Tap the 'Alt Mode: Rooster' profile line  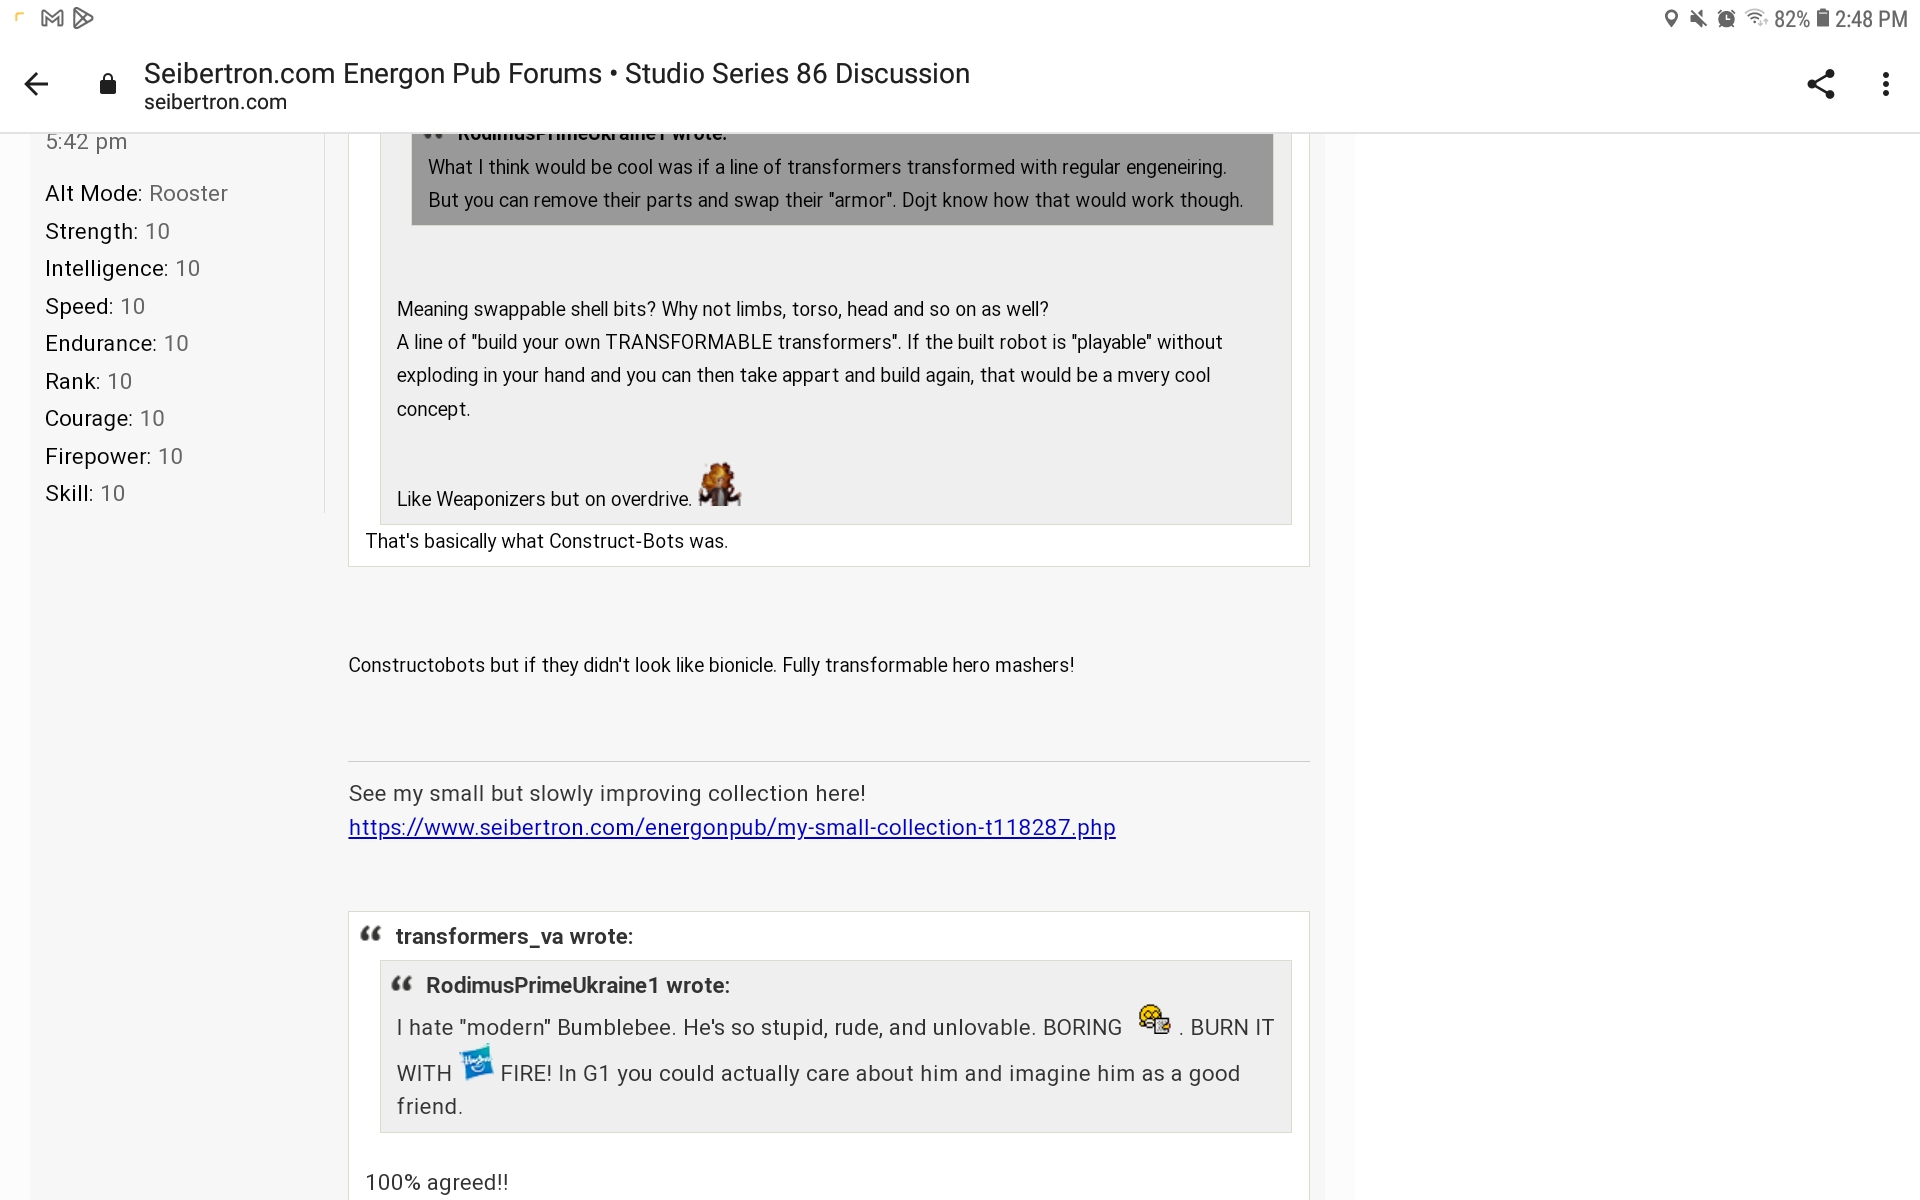pos(136,193)
